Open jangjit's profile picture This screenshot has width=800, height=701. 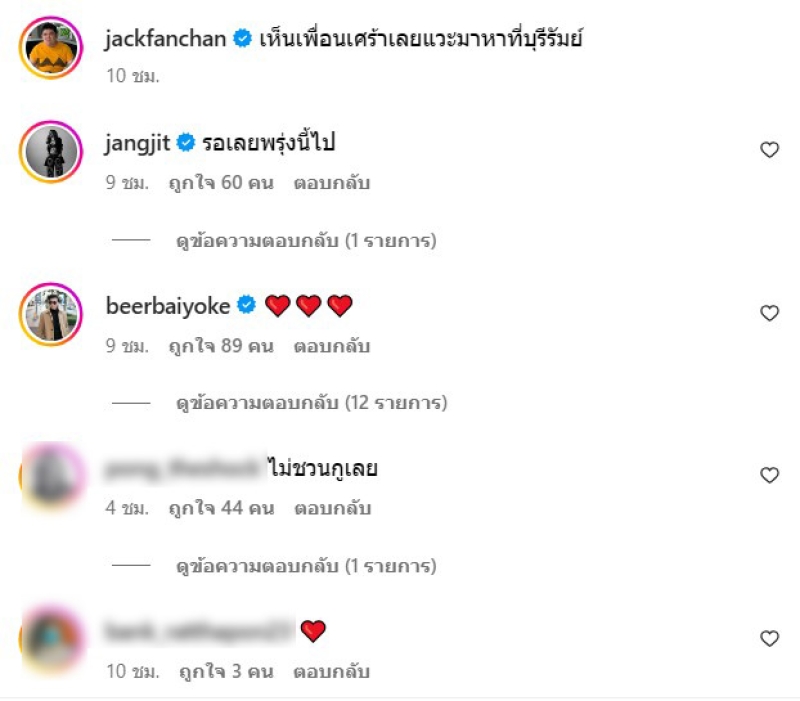coord(51,152)
